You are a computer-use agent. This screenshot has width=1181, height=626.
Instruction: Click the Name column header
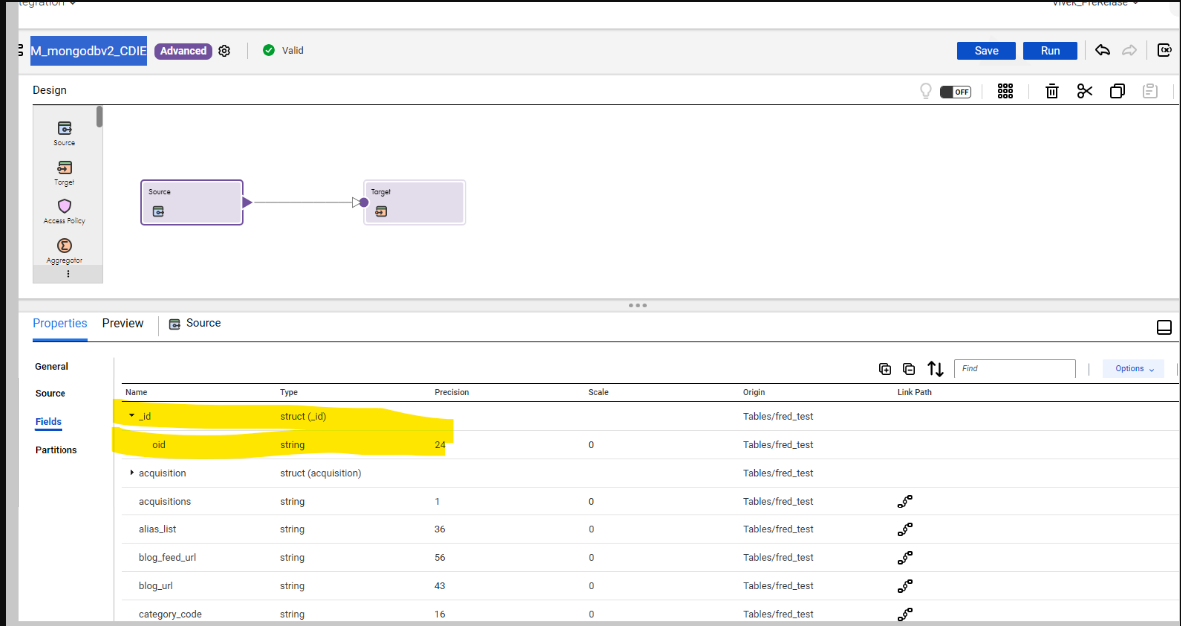tap(136, 392)
